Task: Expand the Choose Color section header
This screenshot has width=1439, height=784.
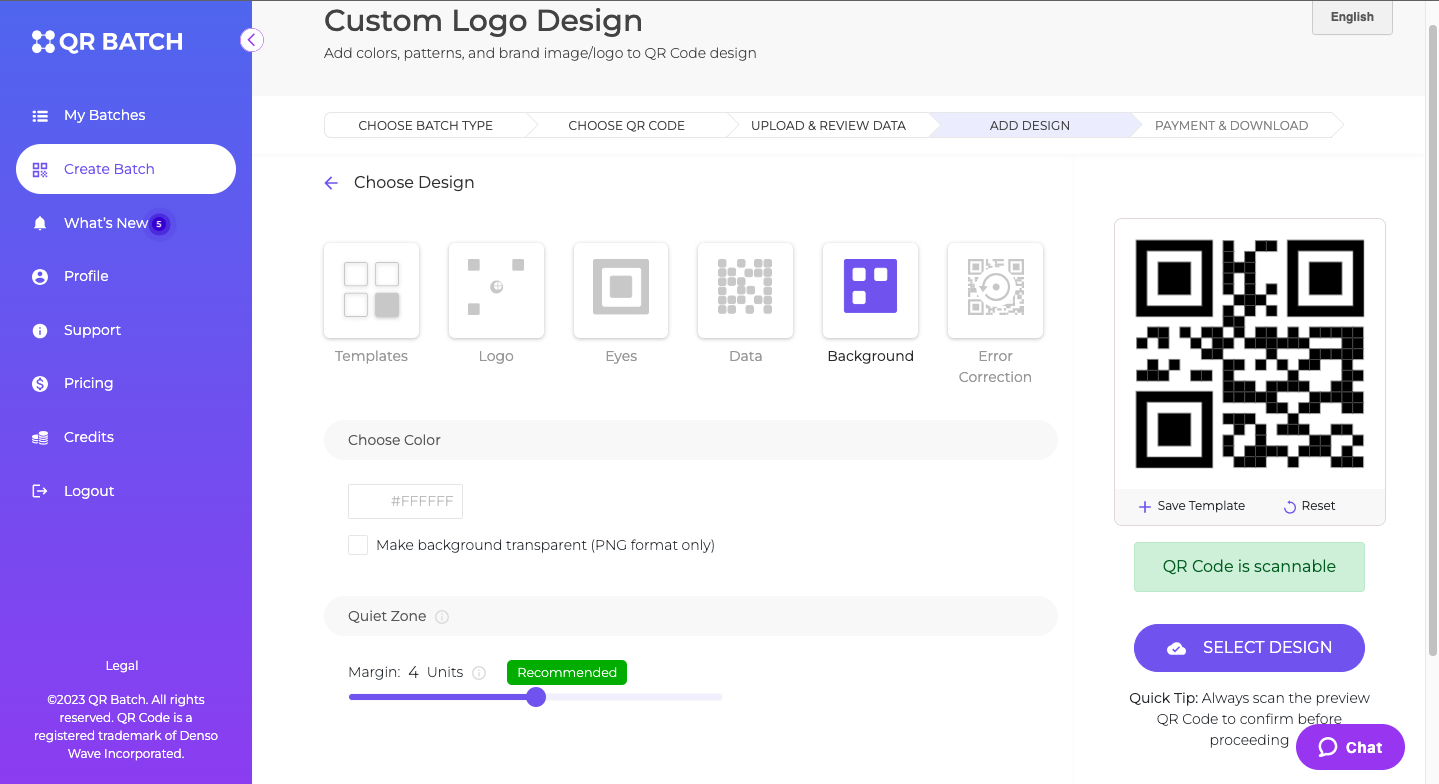Action: pyautogui.click(x=690, y=440)
